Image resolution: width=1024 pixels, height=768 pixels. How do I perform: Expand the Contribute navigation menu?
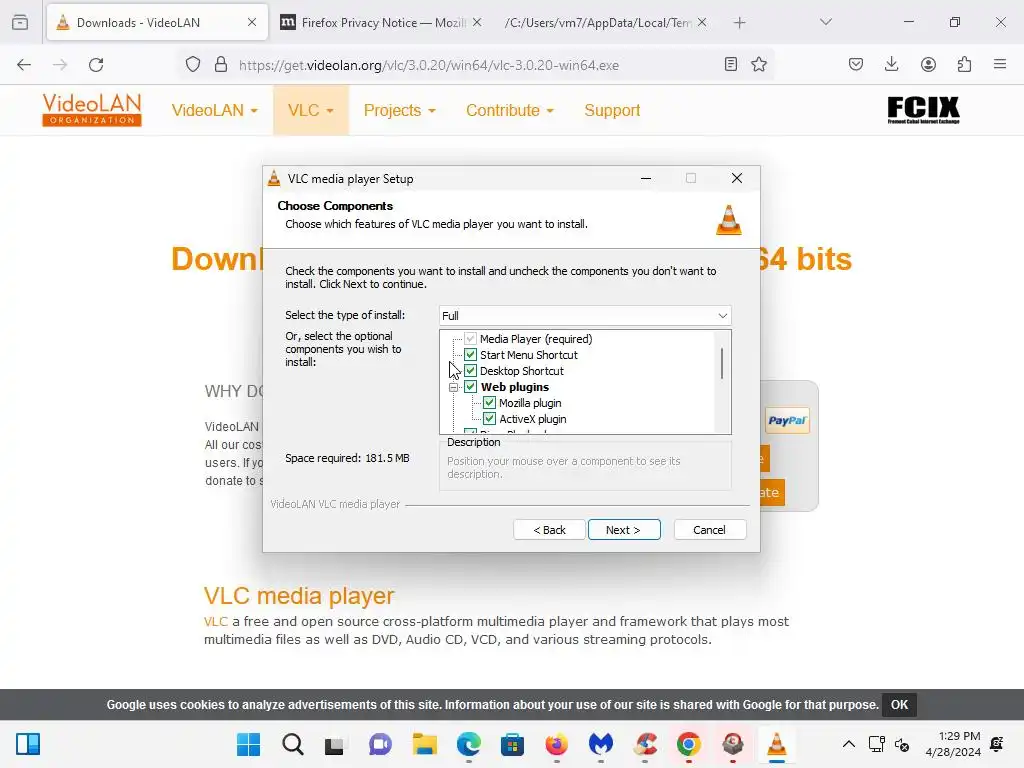pos(509,110)
